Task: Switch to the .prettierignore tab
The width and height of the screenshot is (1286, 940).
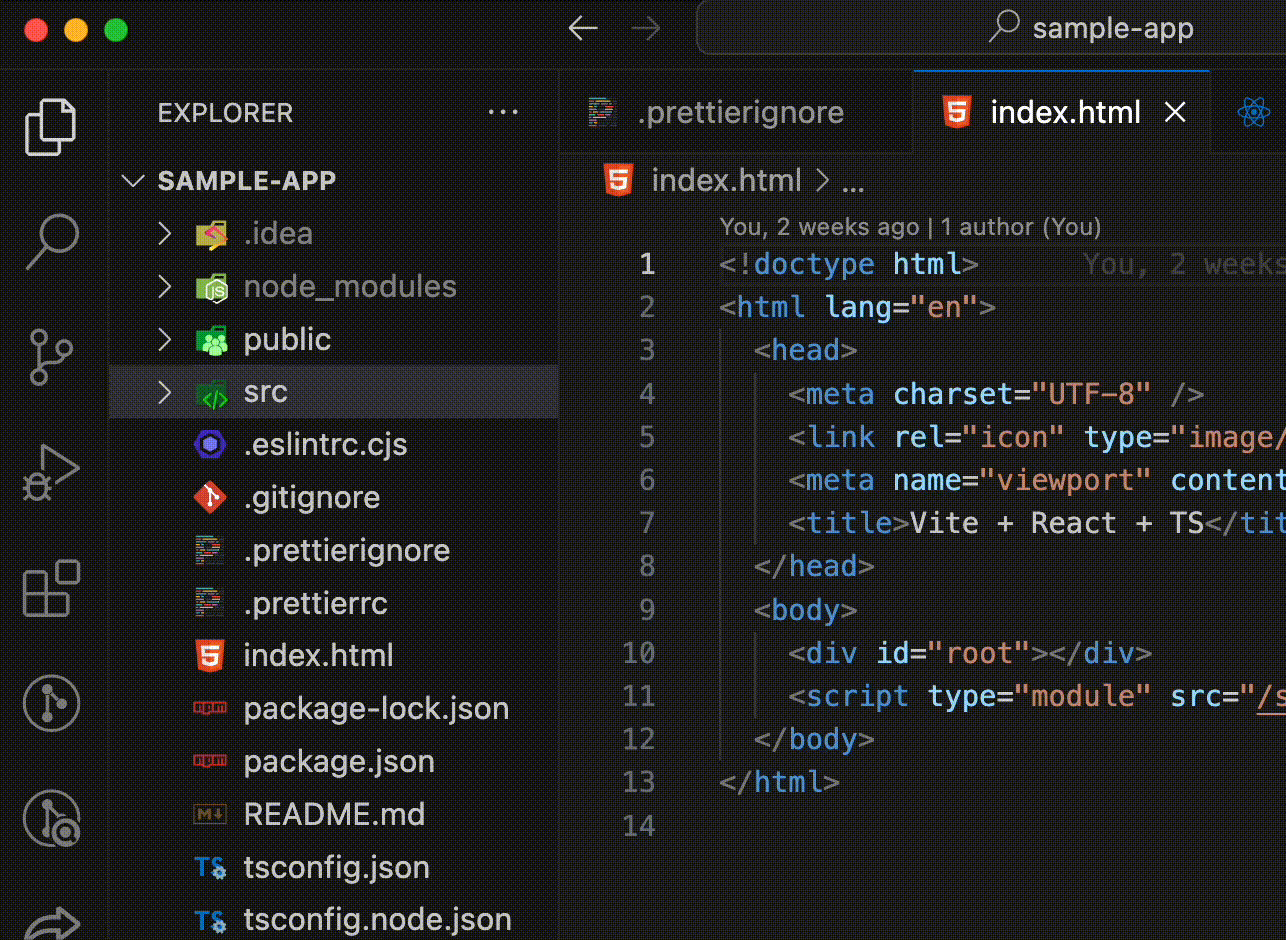Action: coord(735,112)
